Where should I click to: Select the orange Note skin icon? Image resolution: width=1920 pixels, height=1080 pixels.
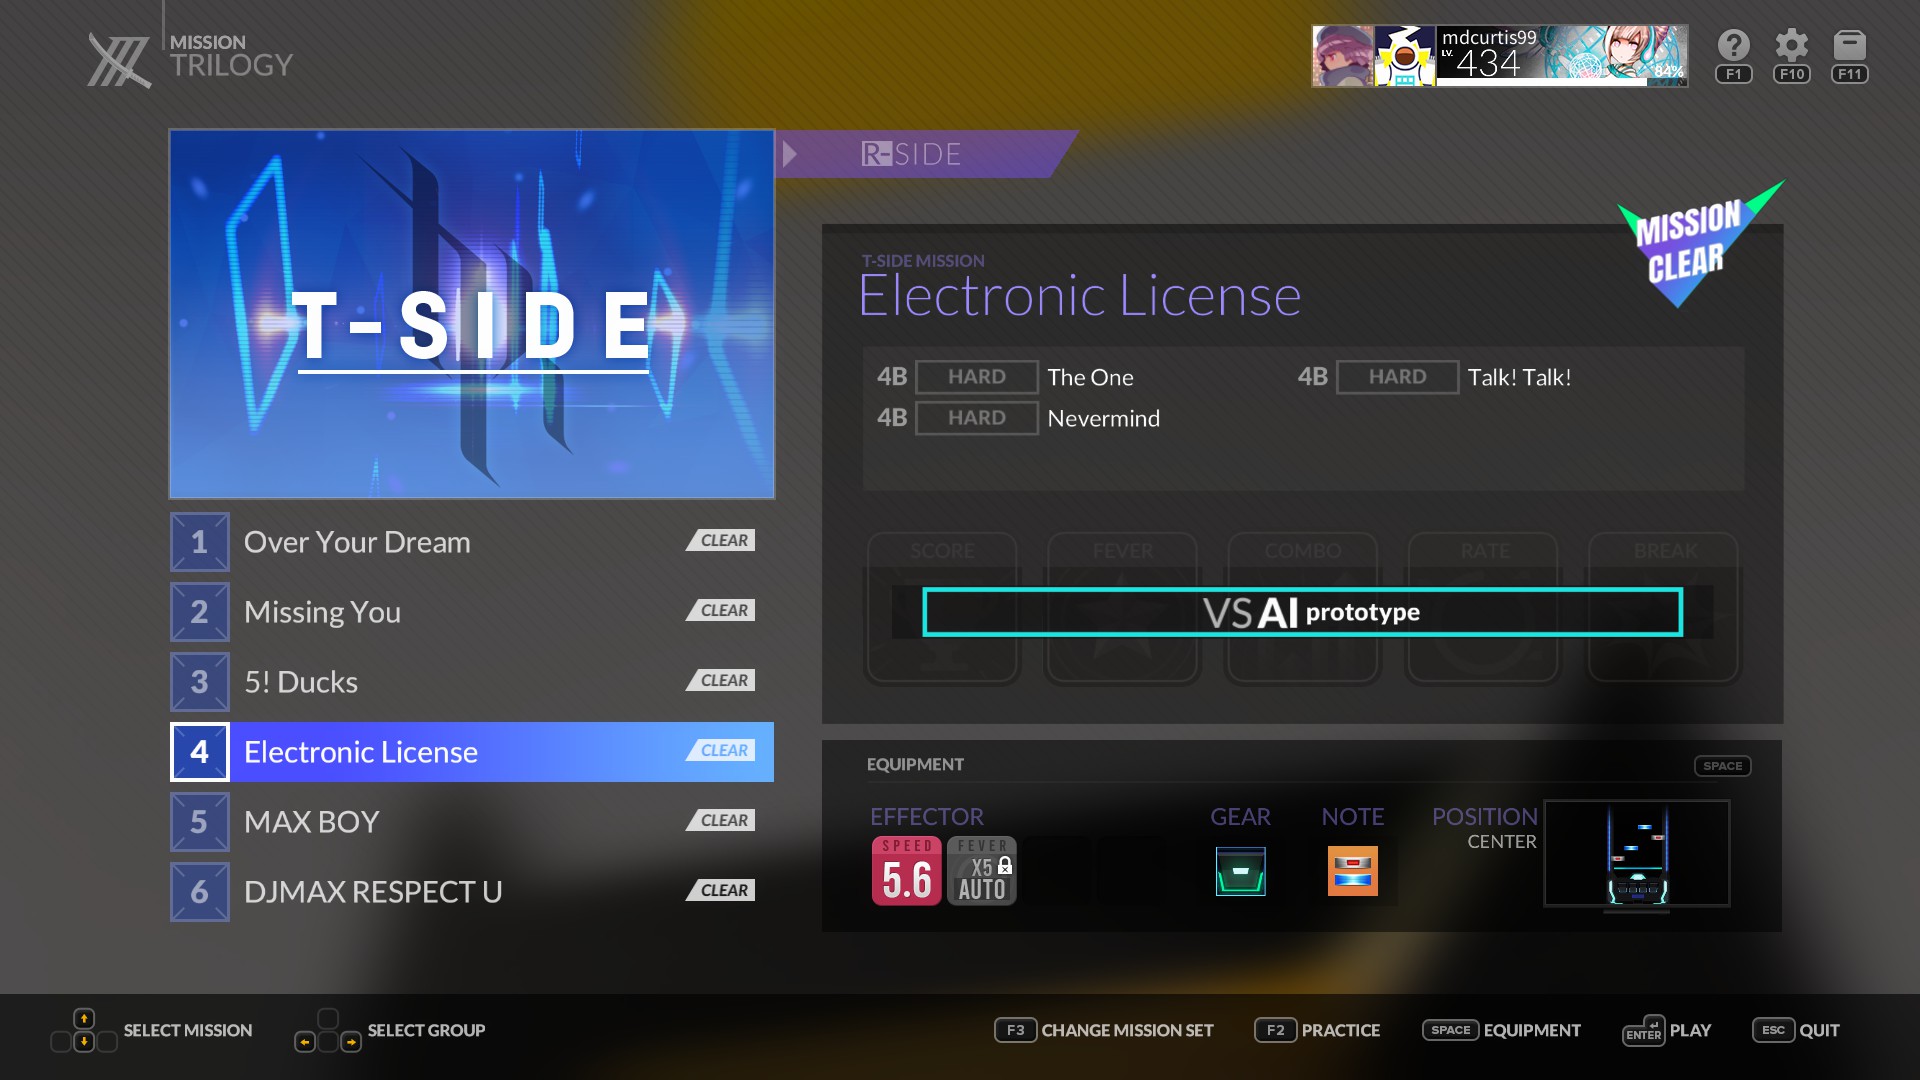coord(1352,871)
